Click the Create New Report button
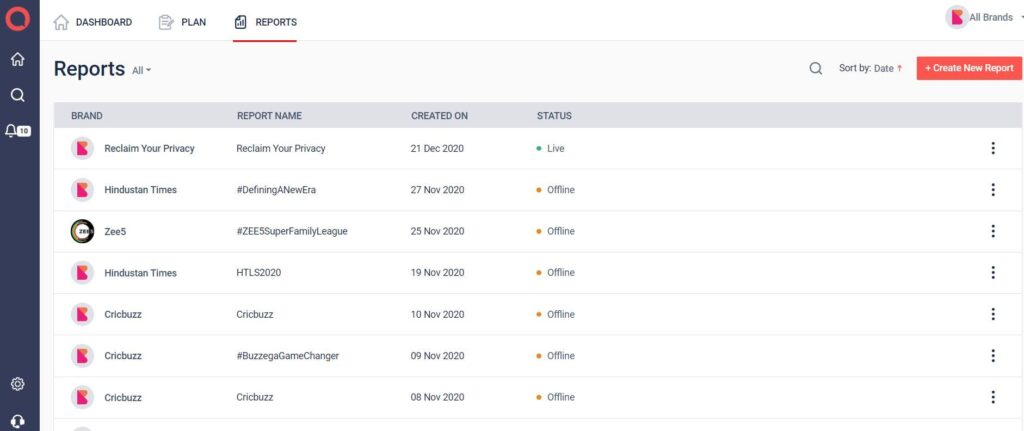This screenshot has width=1024, height=431. point(969,68)
